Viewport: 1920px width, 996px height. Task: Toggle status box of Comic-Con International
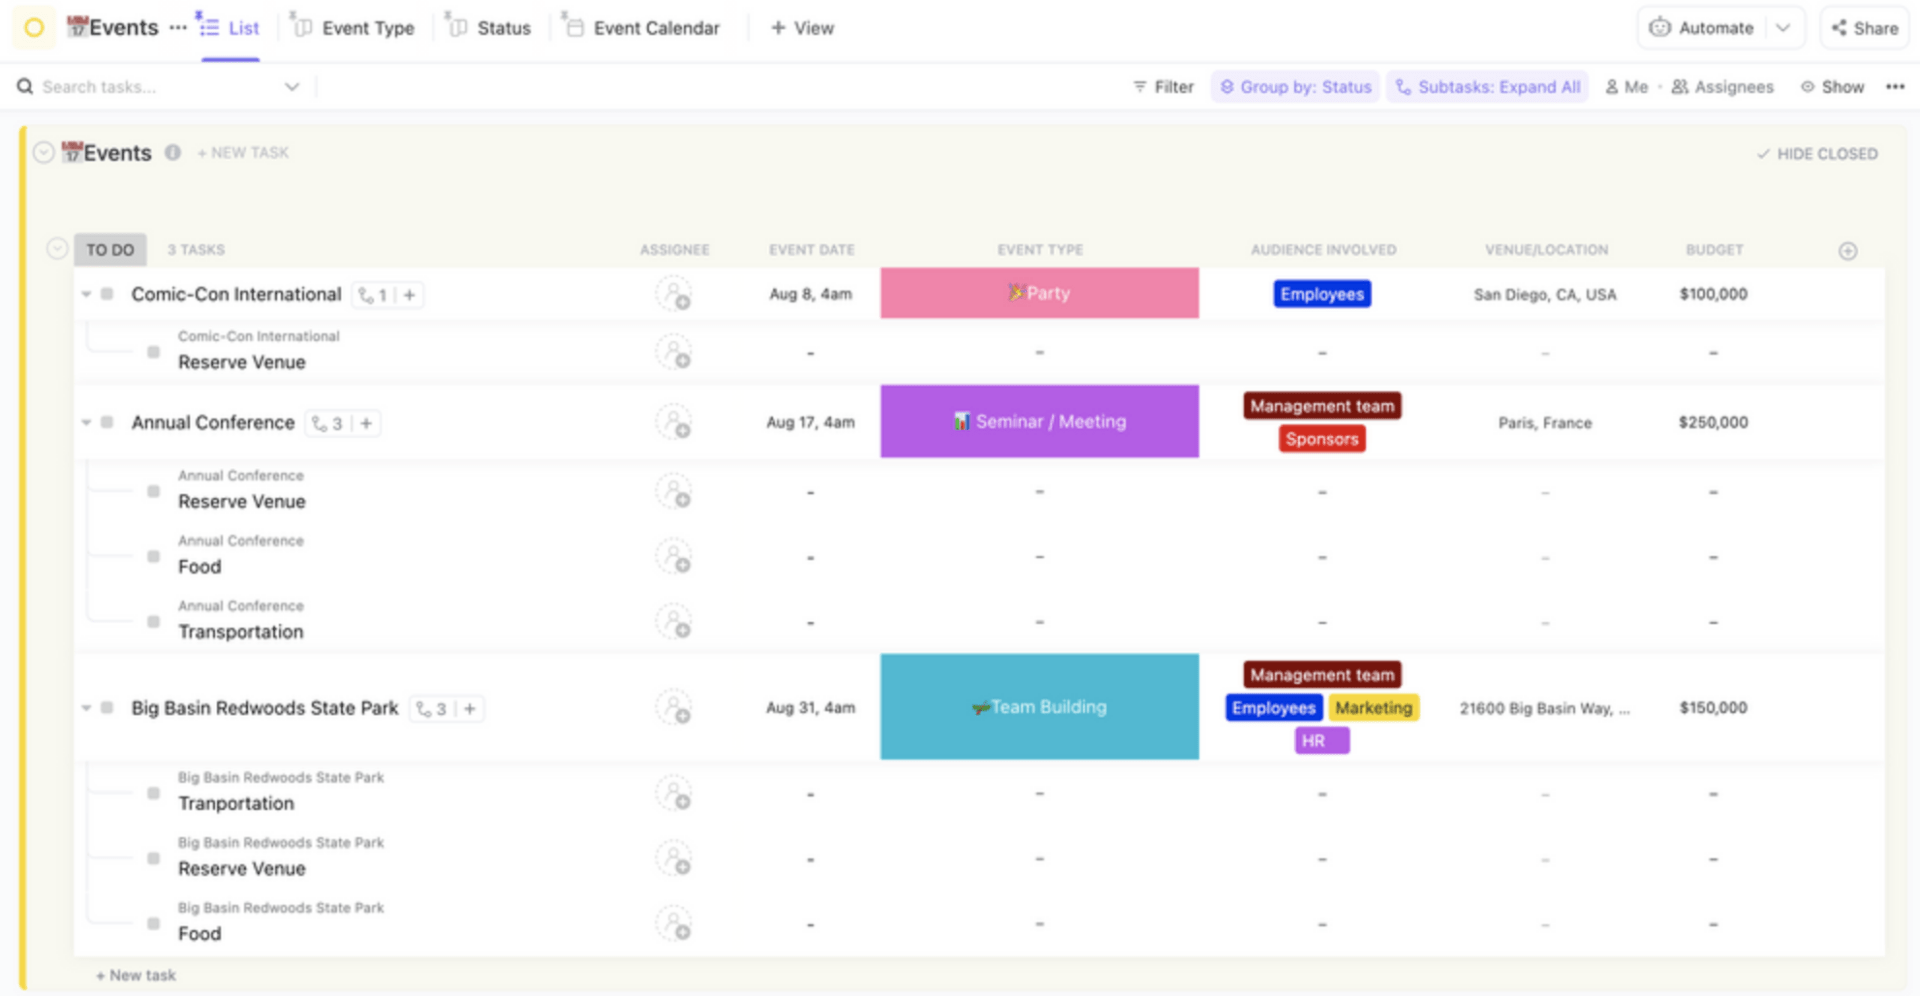(x=108, y=294)
